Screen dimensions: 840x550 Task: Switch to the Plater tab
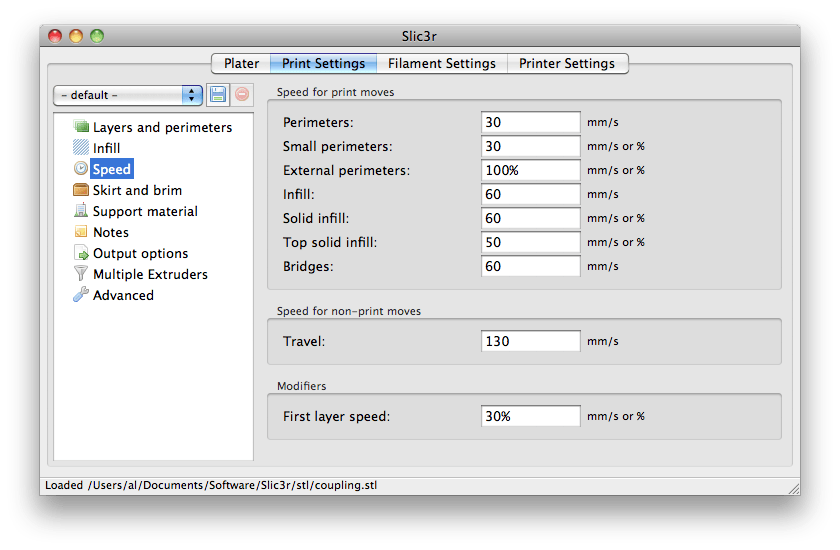pyautogui.click(x=241, y=63)
